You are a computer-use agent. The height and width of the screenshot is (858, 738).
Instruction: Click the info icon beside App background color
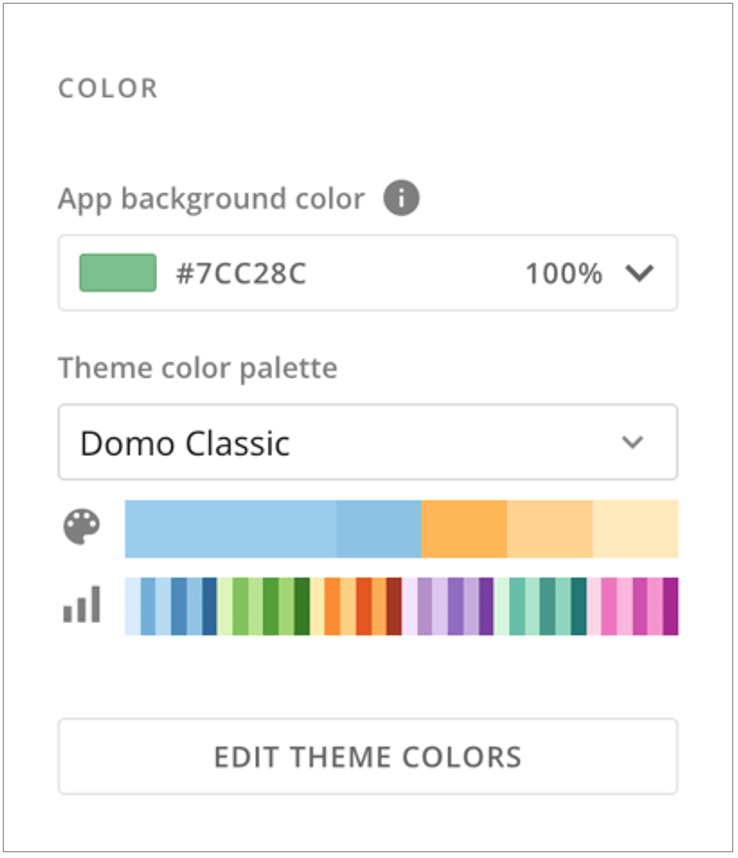[401, 198]
